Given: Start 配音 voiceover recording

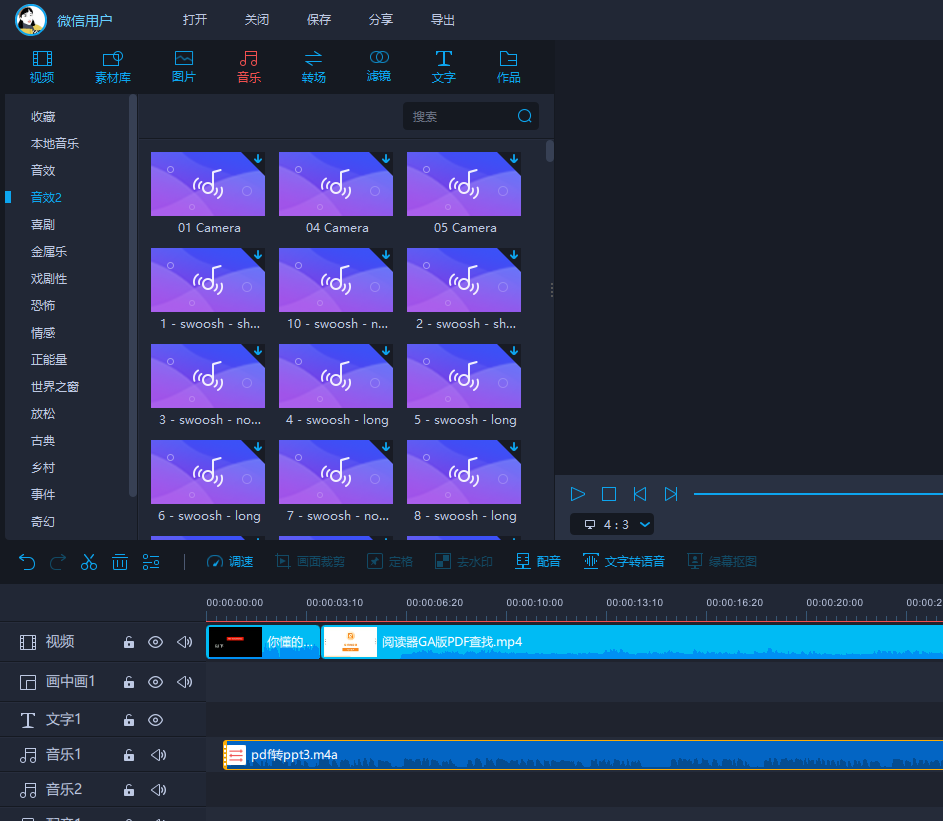Looking at the screenshot, I should (538, 562).
